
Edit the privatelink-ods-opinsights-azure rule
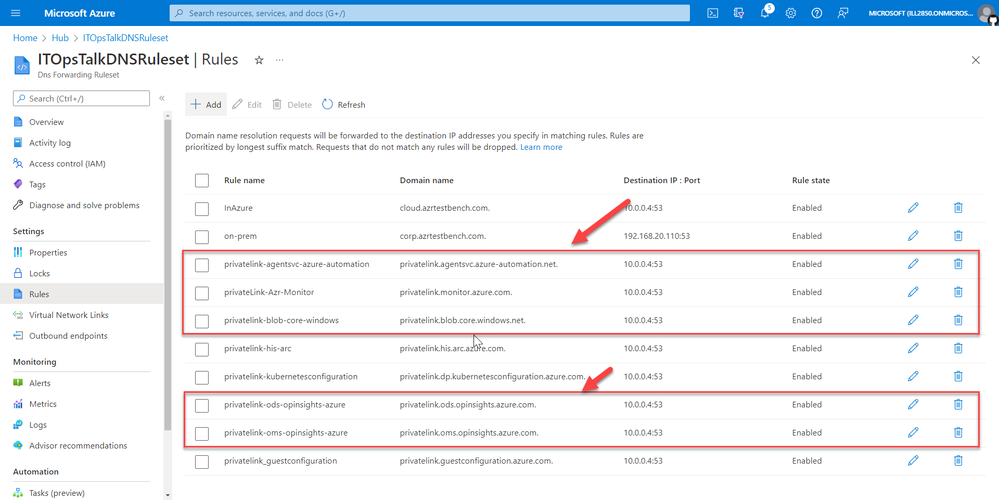click(913, 404)
